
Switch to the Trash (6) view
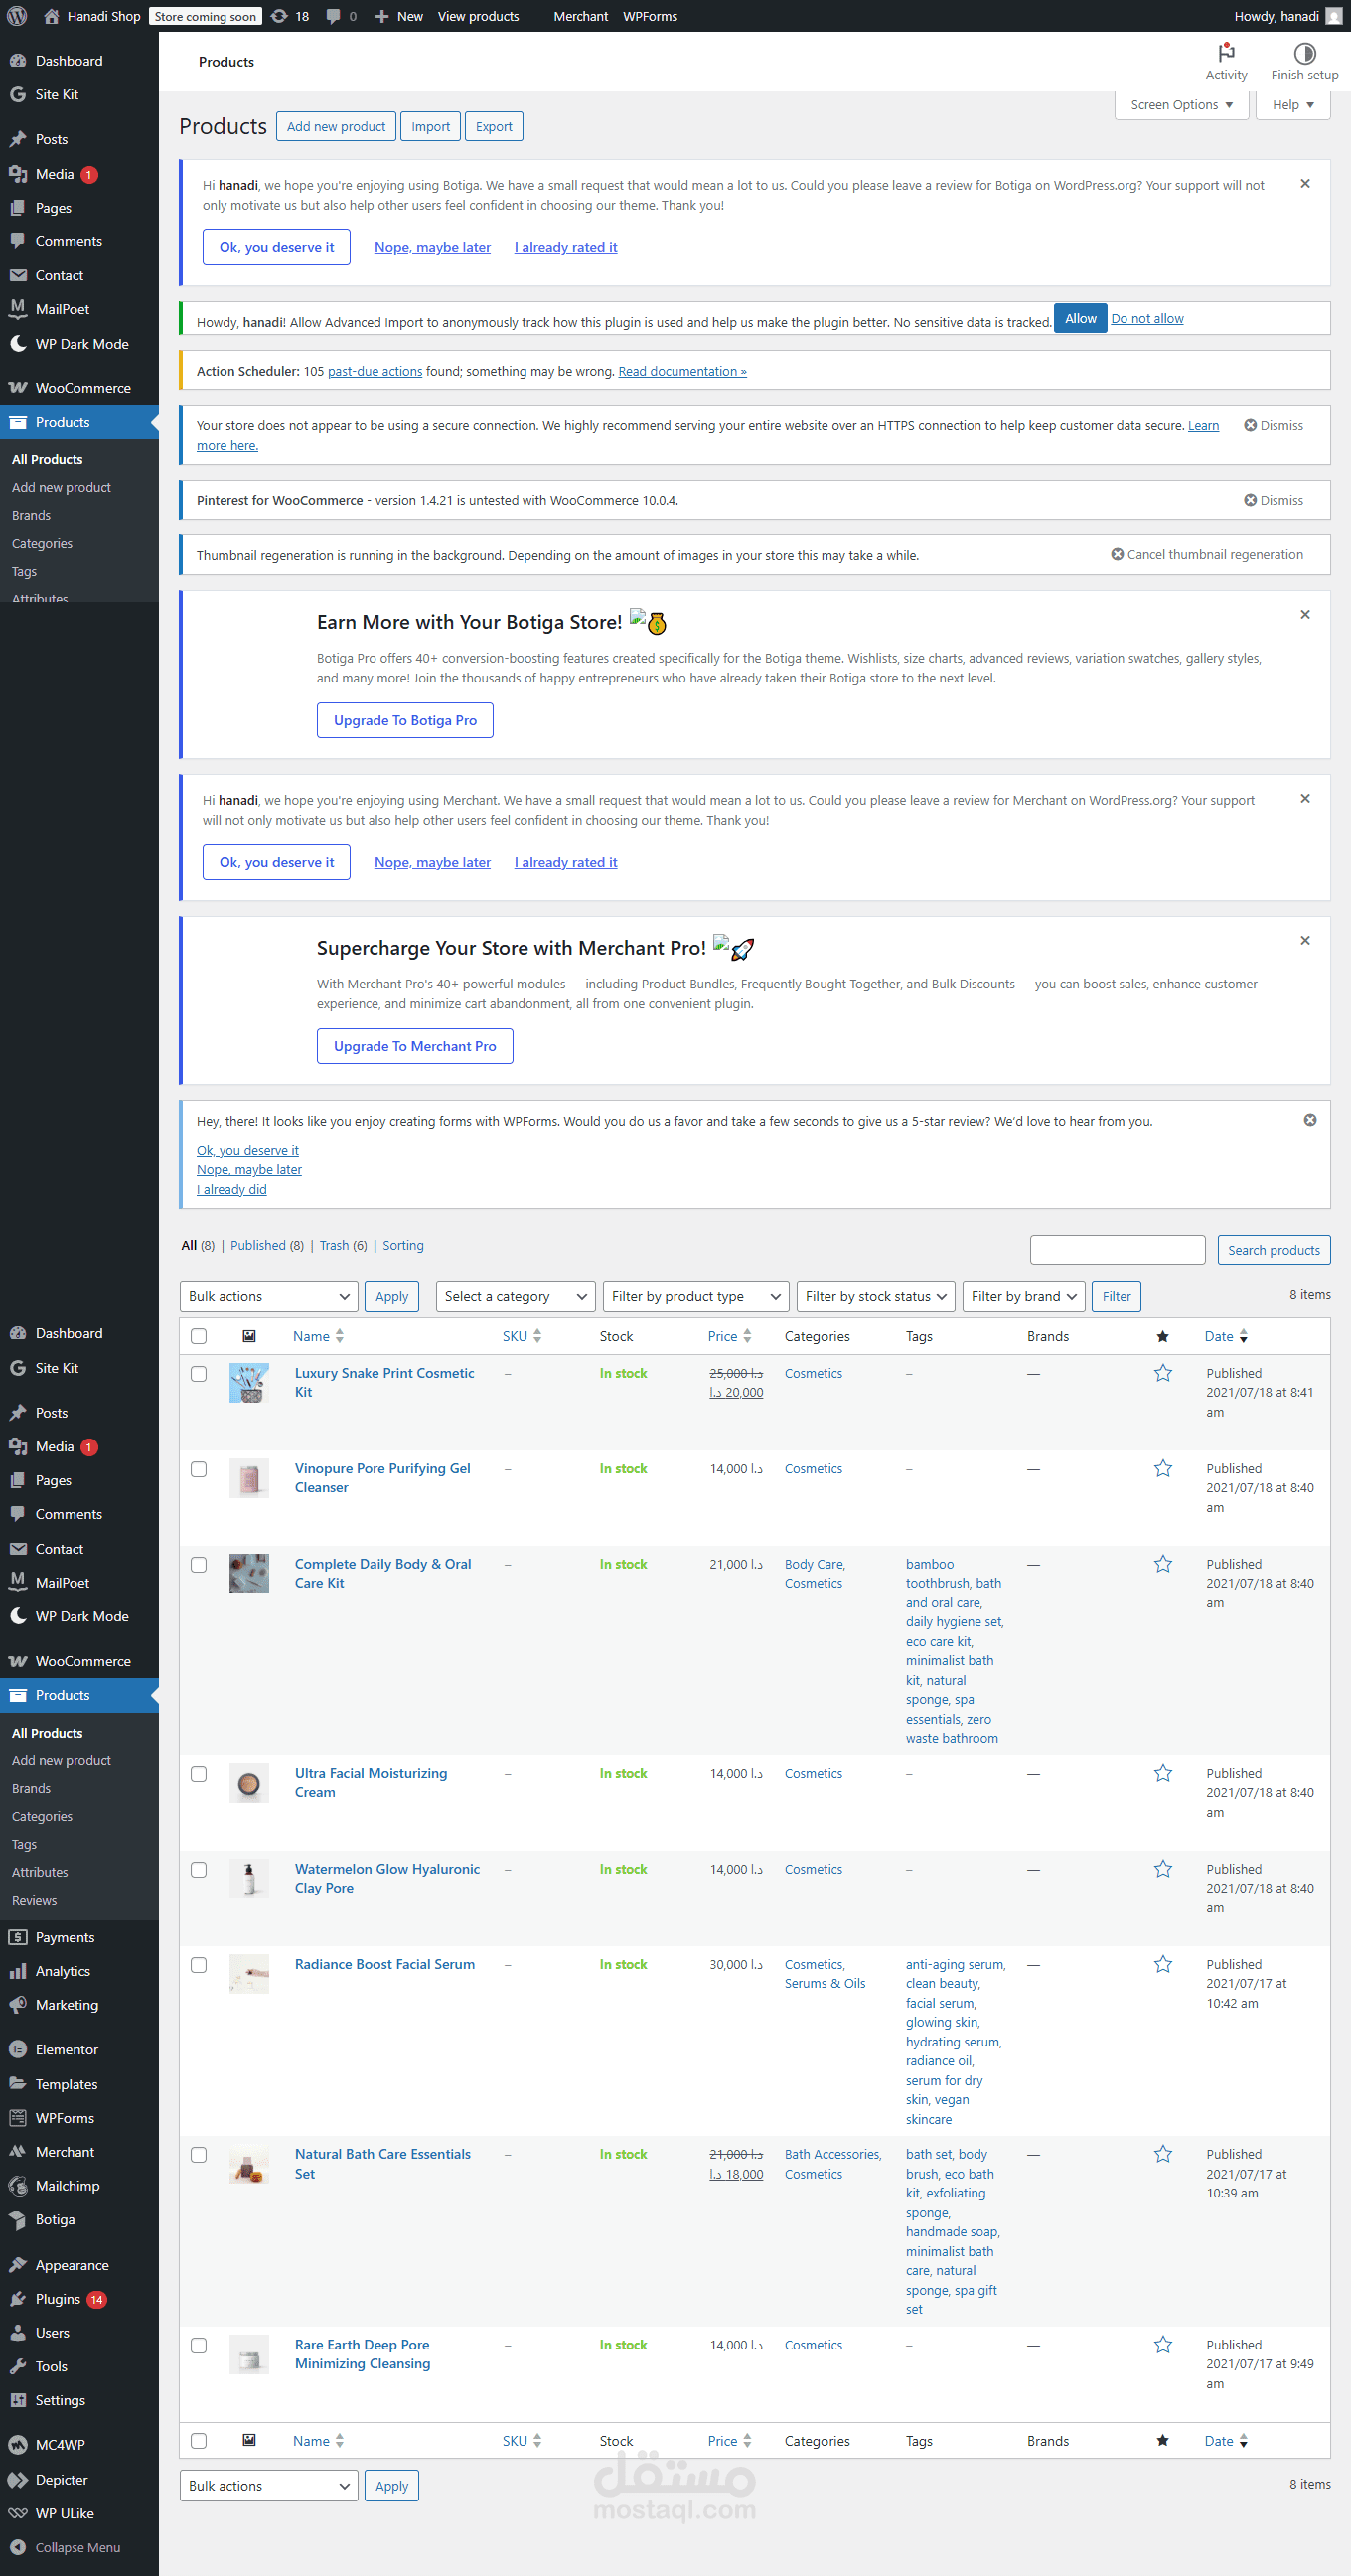343,1245
